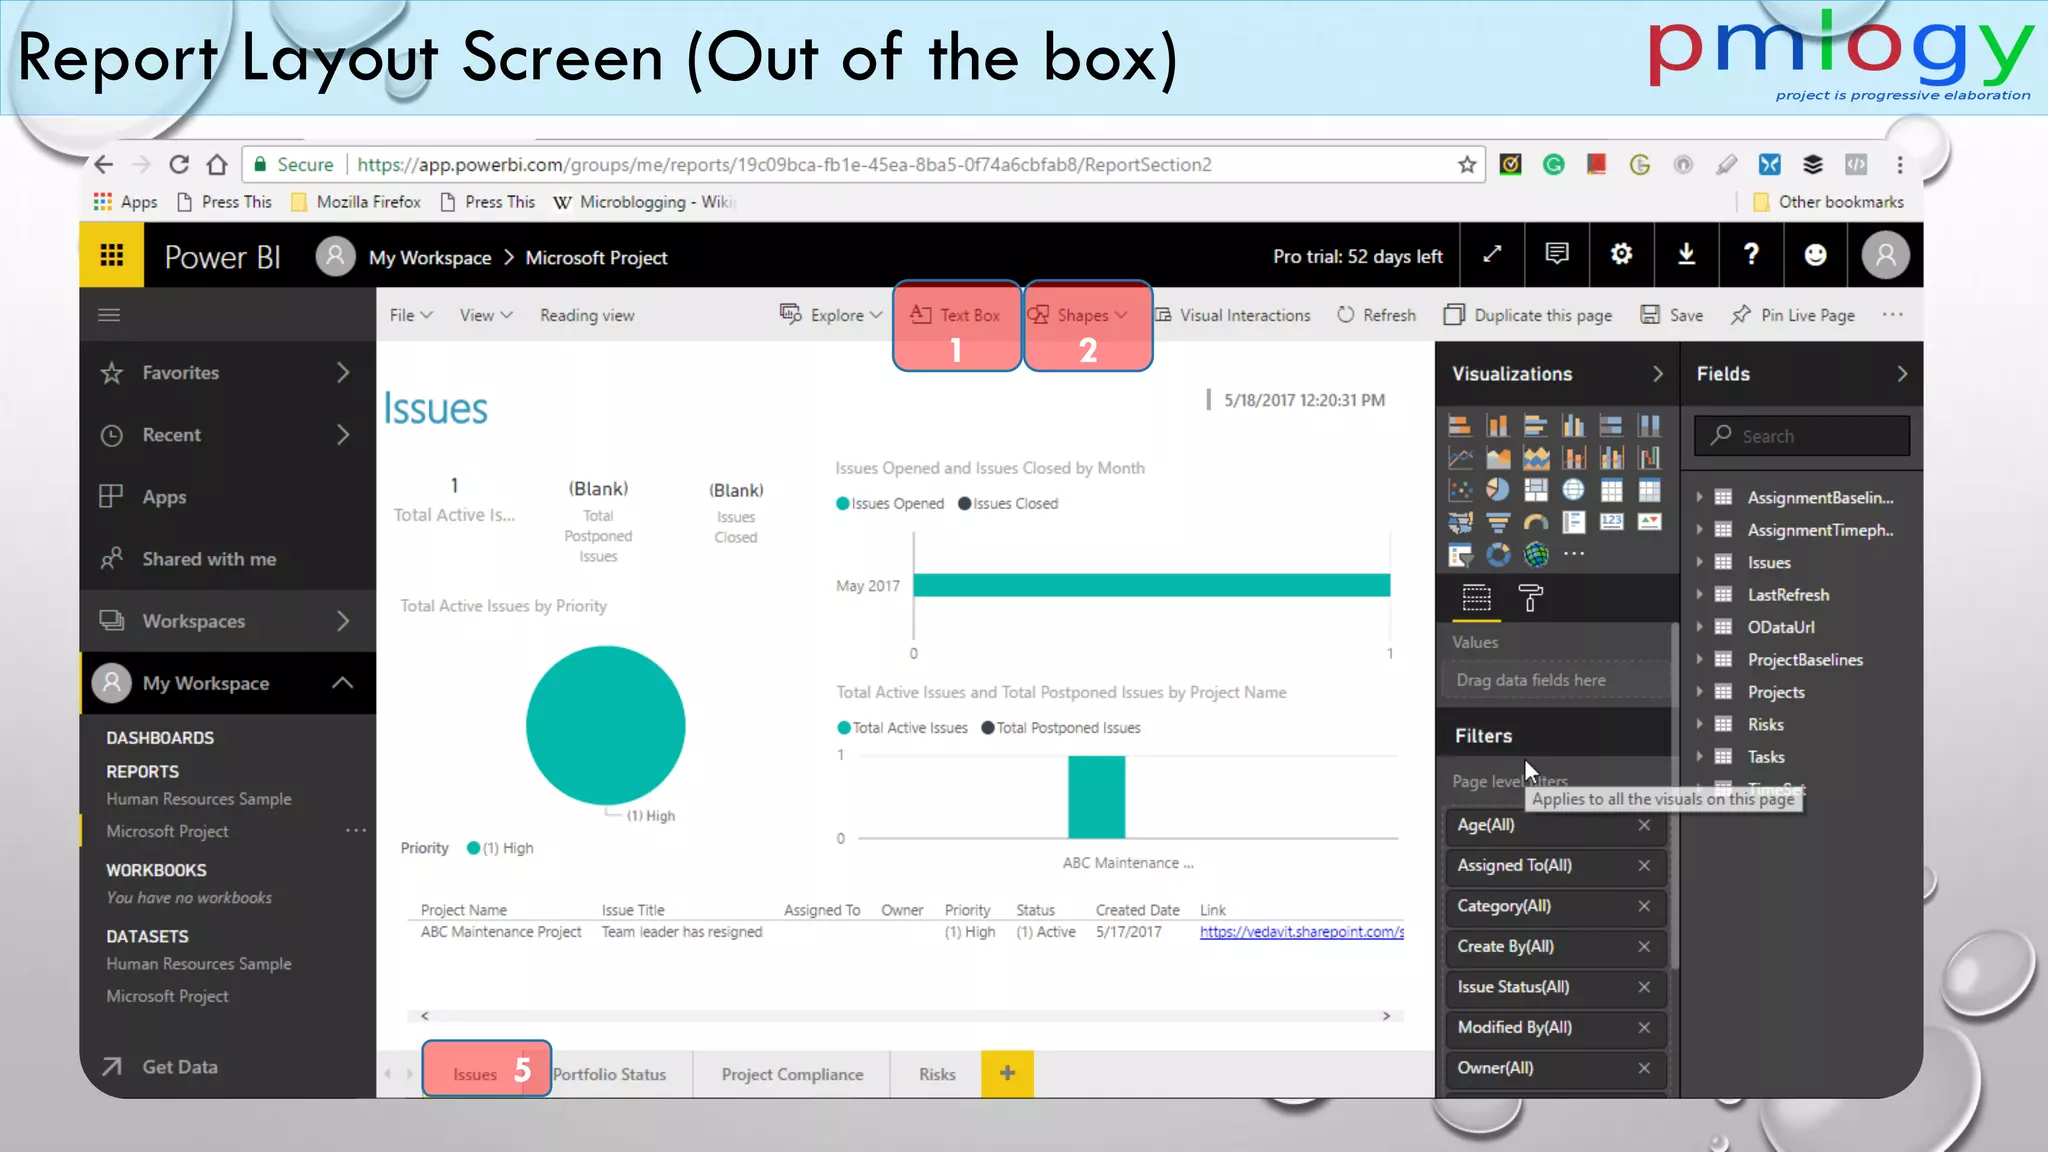Screen dimensions: 2048x1152
Task: Open the Fields well pane icon
Action: (1477, 598)
